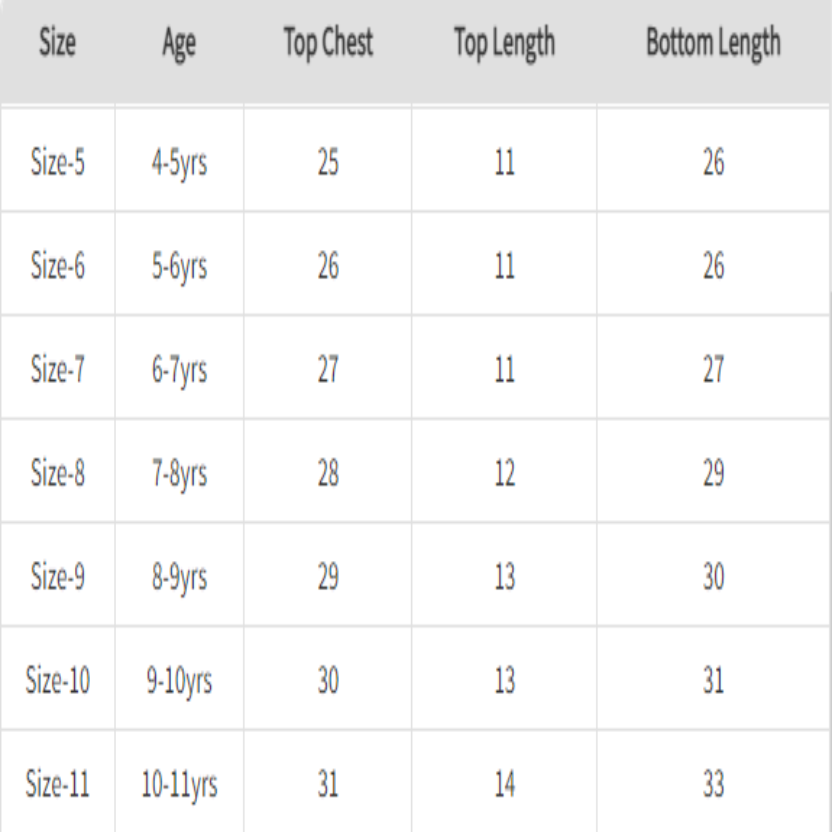The image size is (832, 832).
Task: Select Top Chest value 28
Action: pyautogui.click(x=328, y=474)
